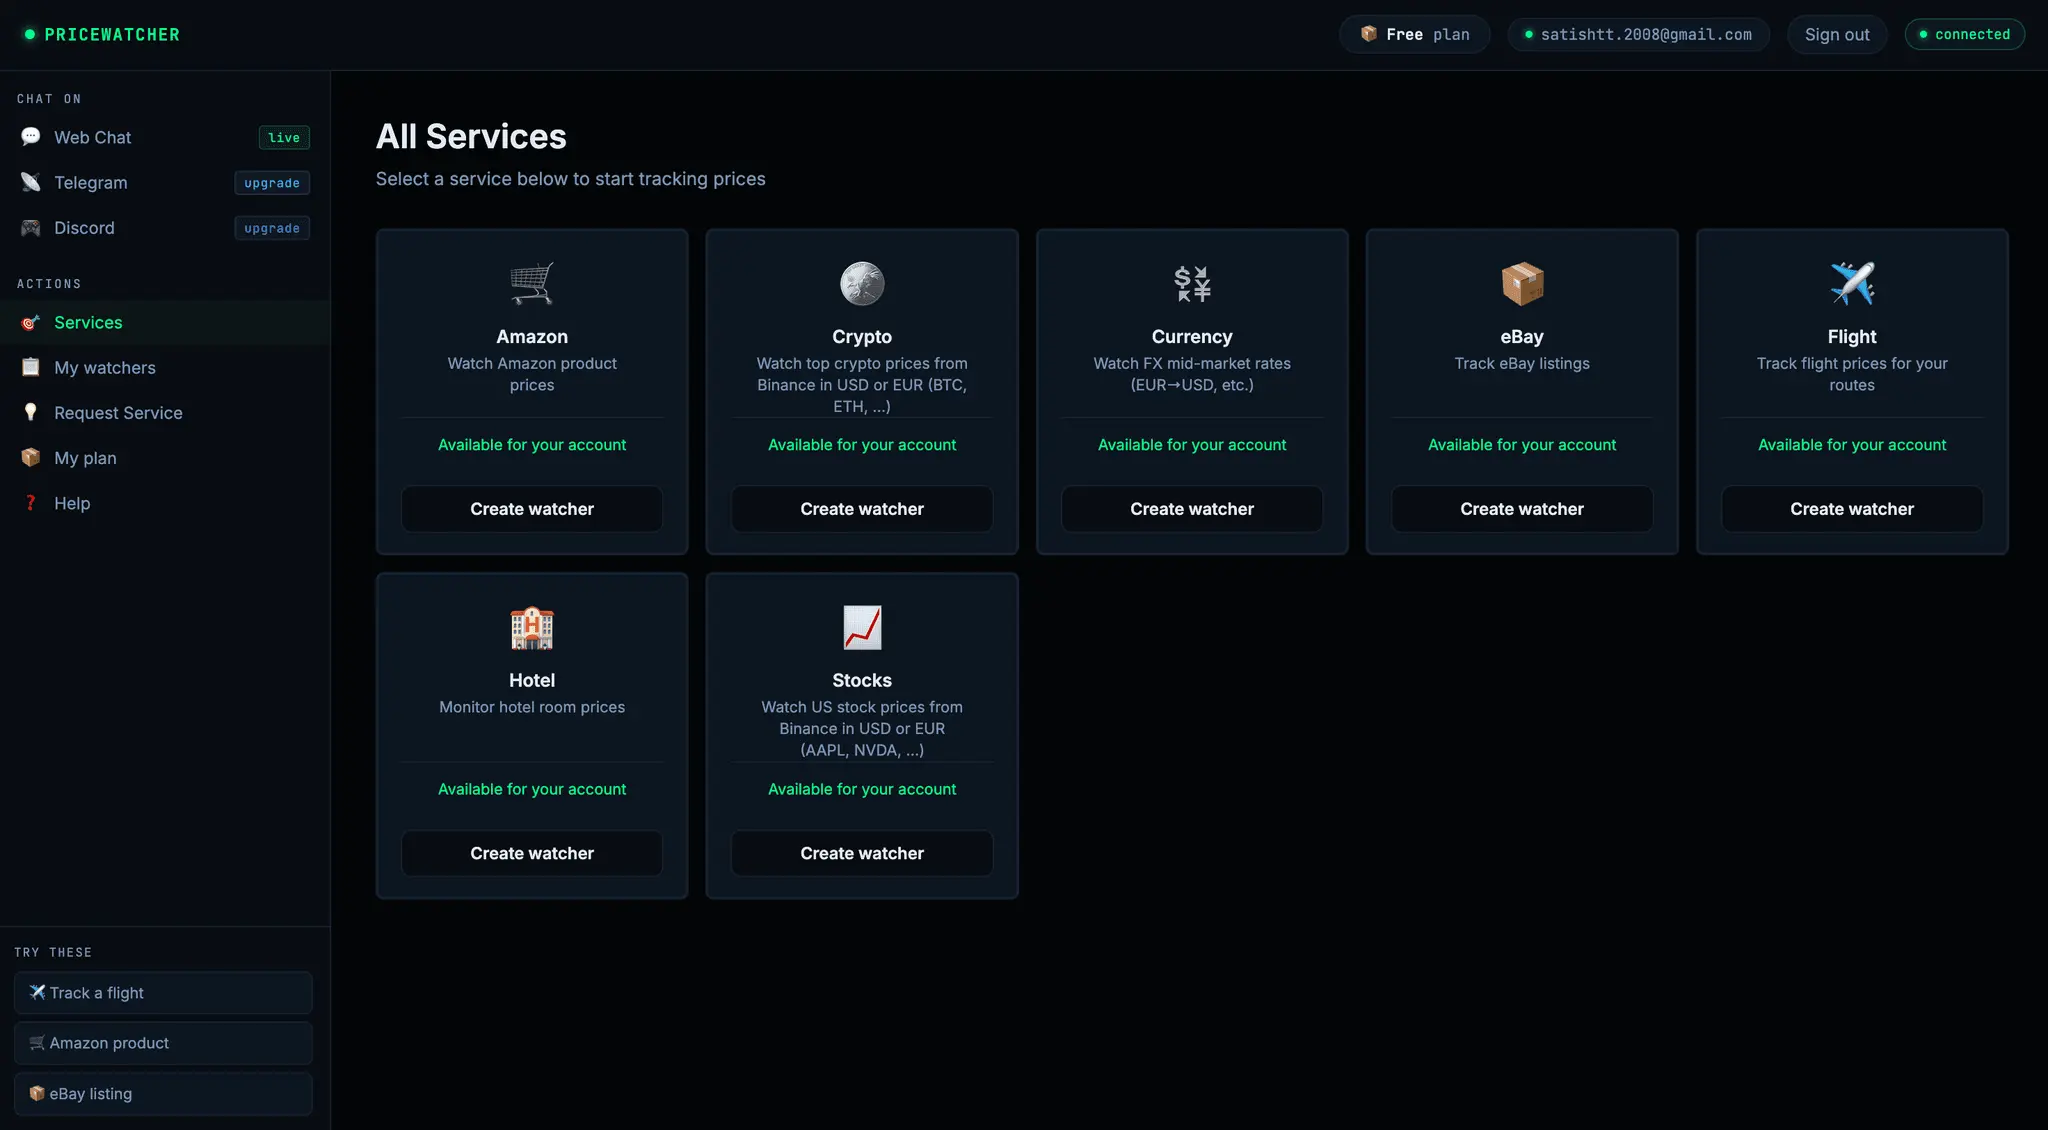
Task: Click the Stocks chart icon
Action: coord(862,628)
